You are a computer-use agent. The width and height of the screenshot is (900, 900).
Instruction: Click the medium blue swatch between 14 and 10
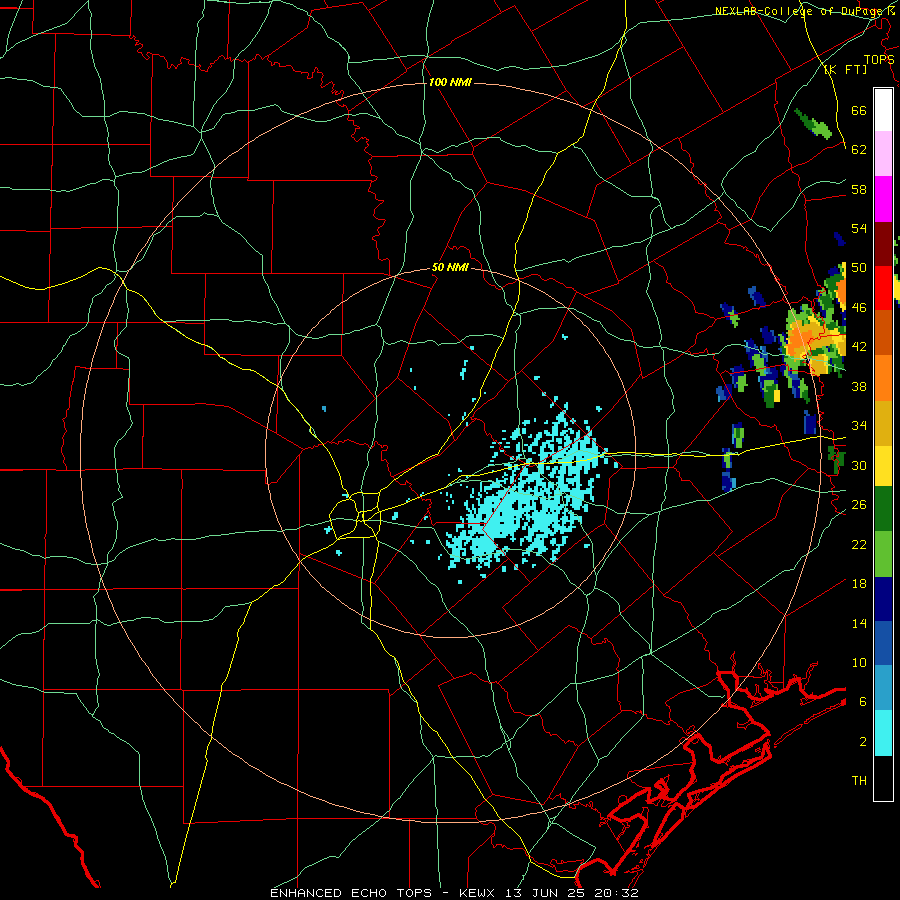[883, 643]
